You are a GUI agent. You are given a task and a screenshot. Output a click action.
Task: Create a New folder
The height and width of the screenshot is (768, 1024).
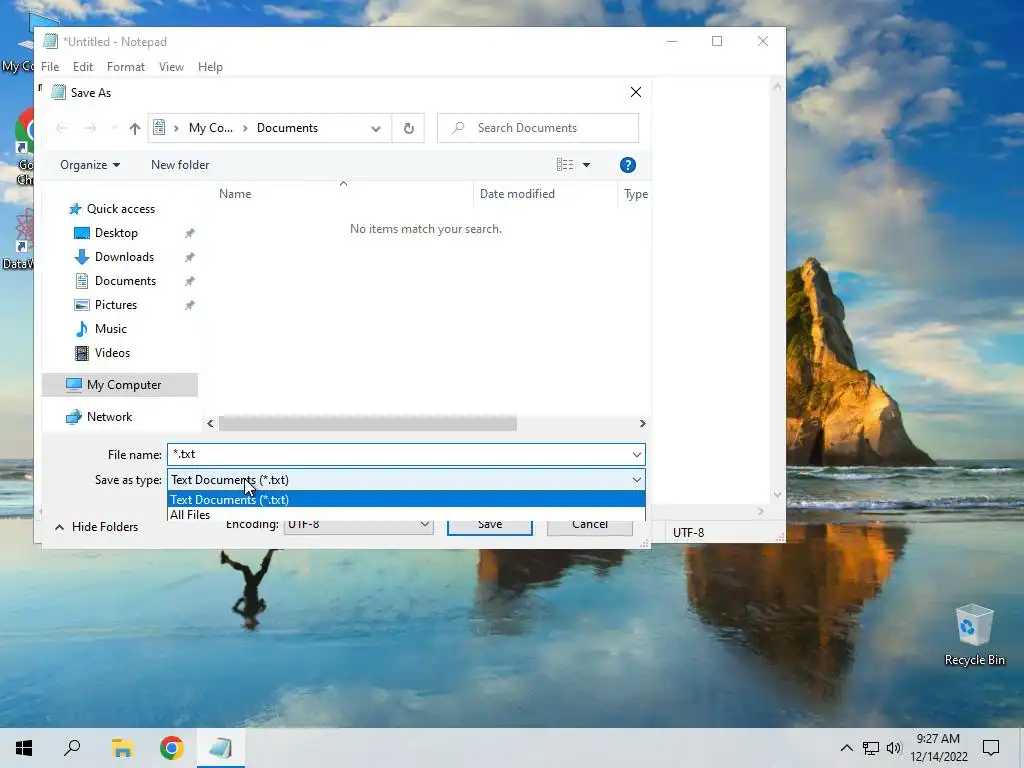[180, 165]
